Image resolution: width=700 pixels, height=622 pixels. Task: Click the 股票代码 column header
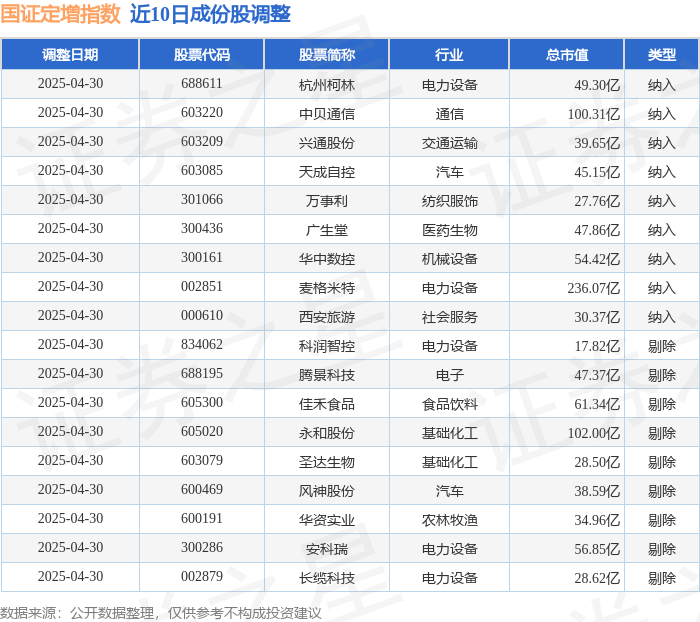point(202,54)
